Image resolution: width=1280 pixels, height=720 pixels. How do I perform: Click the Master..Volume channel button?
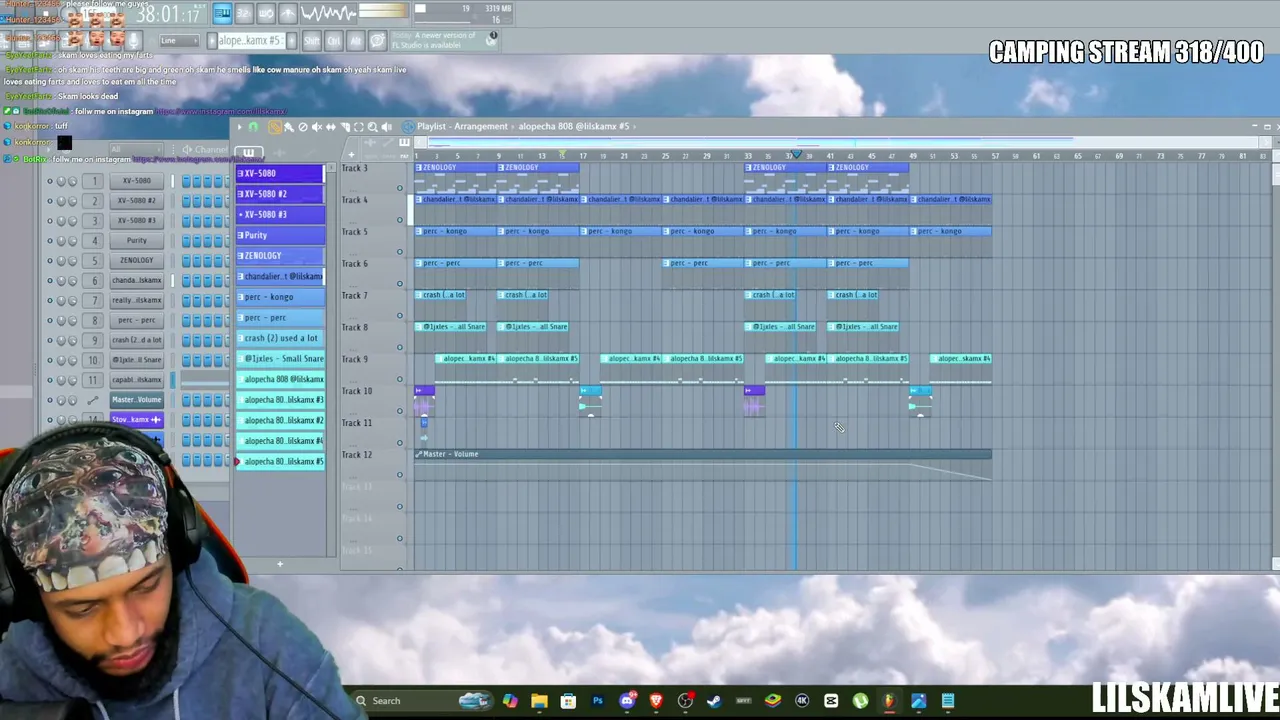pyautogui.click(x=137, y=400)
